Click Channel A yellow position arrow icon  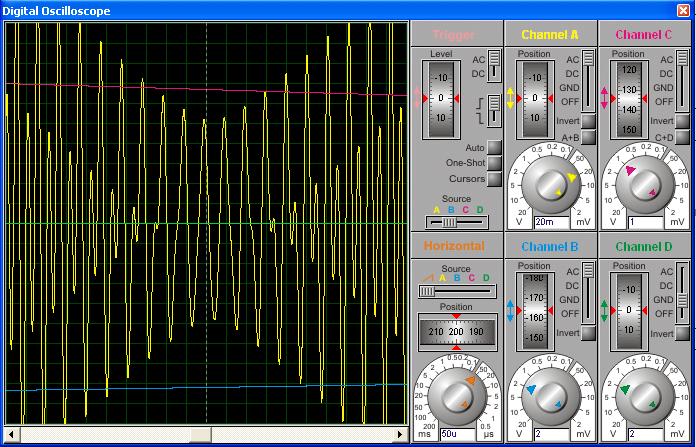(x=510, y=98)
